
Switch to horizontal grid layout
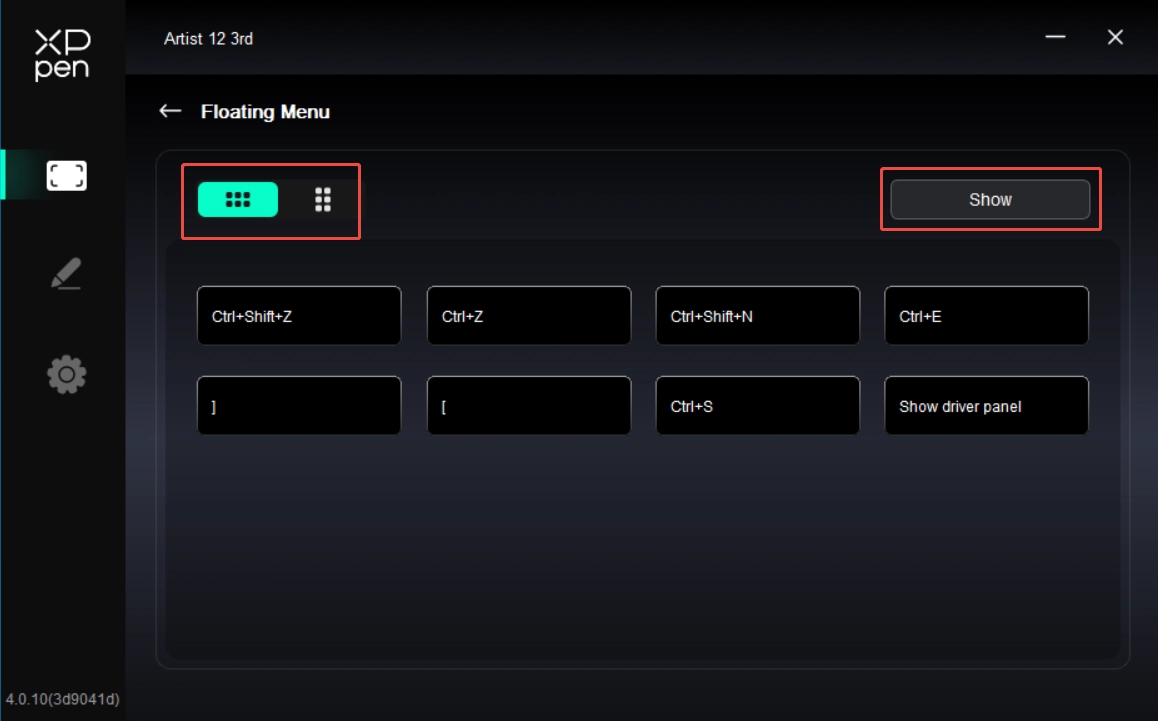point(238,199)
